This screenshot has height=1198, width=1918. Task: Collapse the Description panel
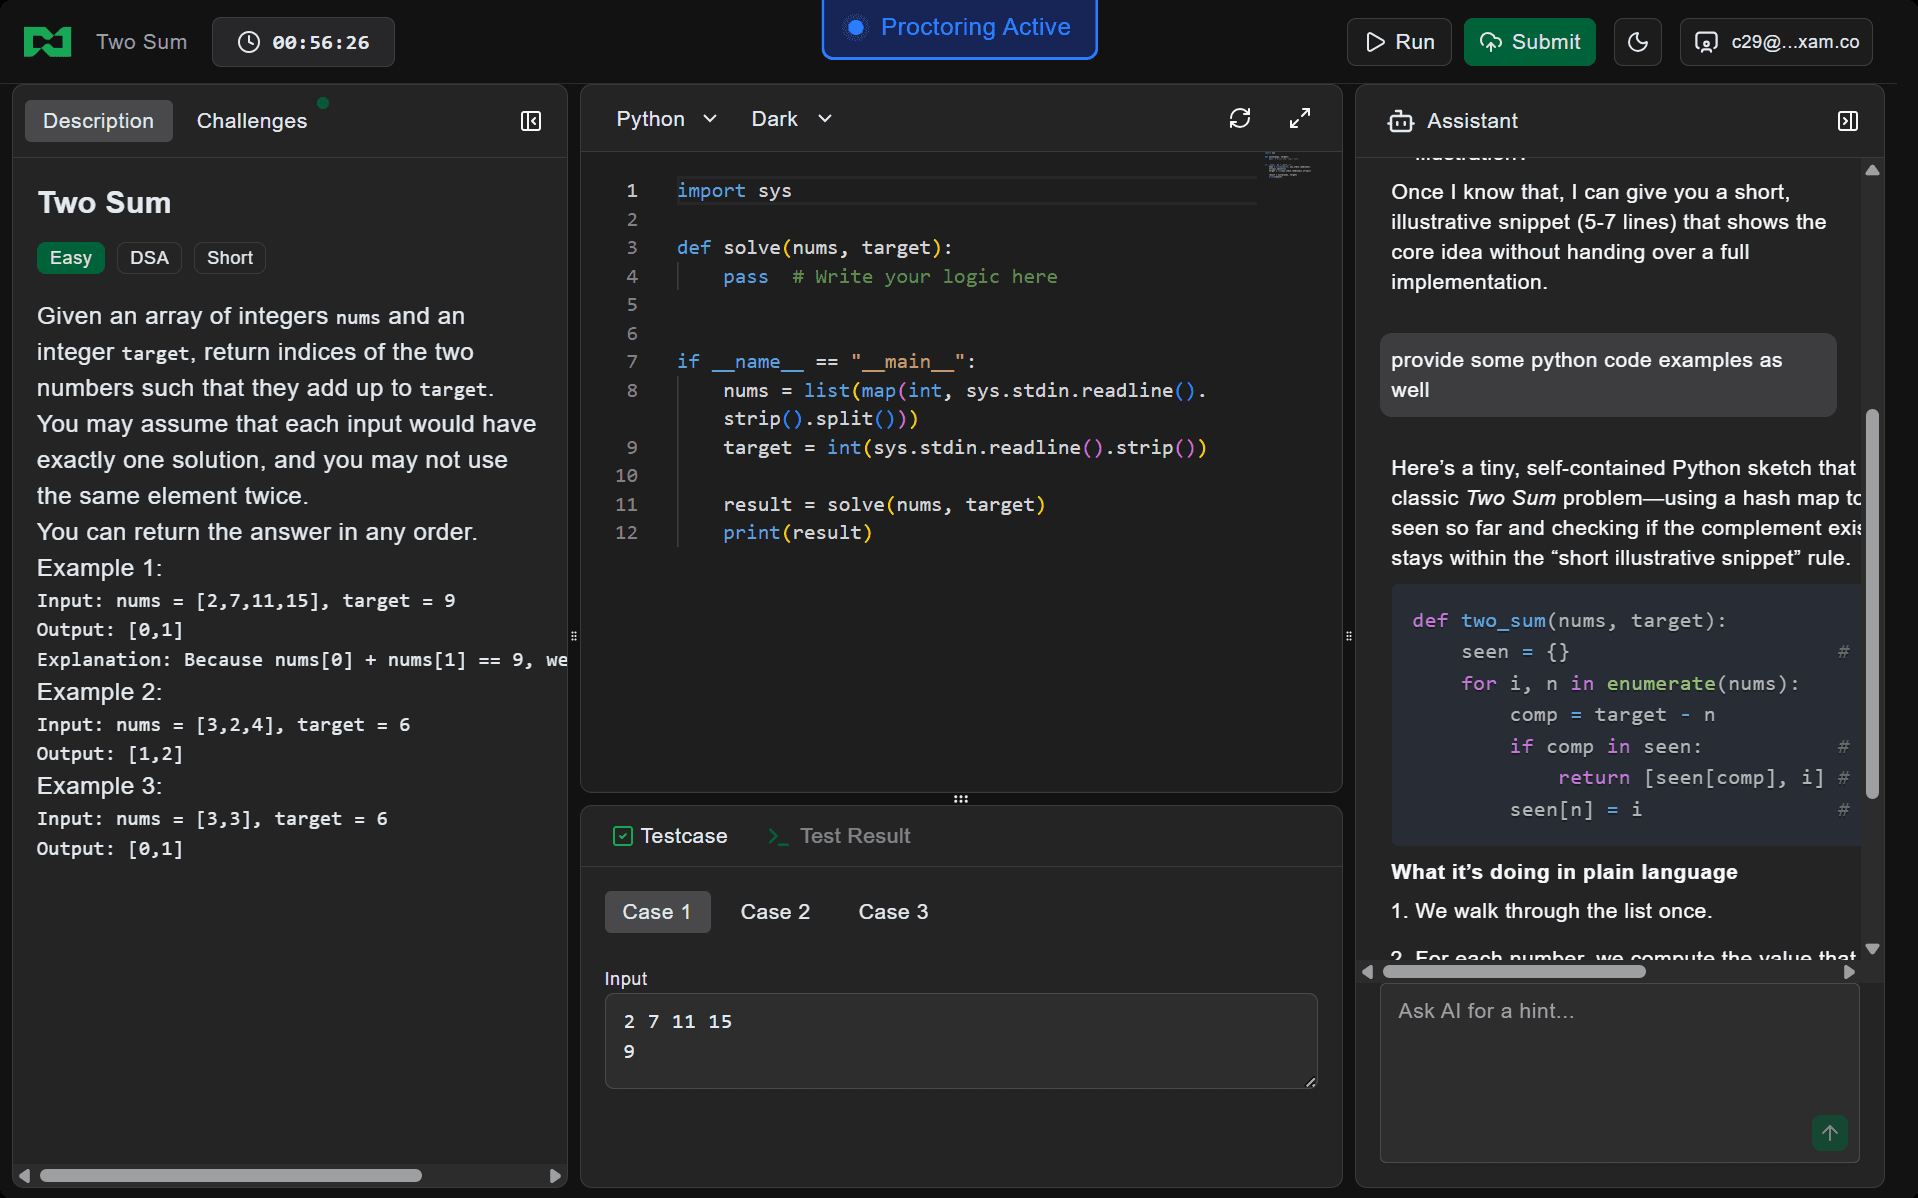531,121
